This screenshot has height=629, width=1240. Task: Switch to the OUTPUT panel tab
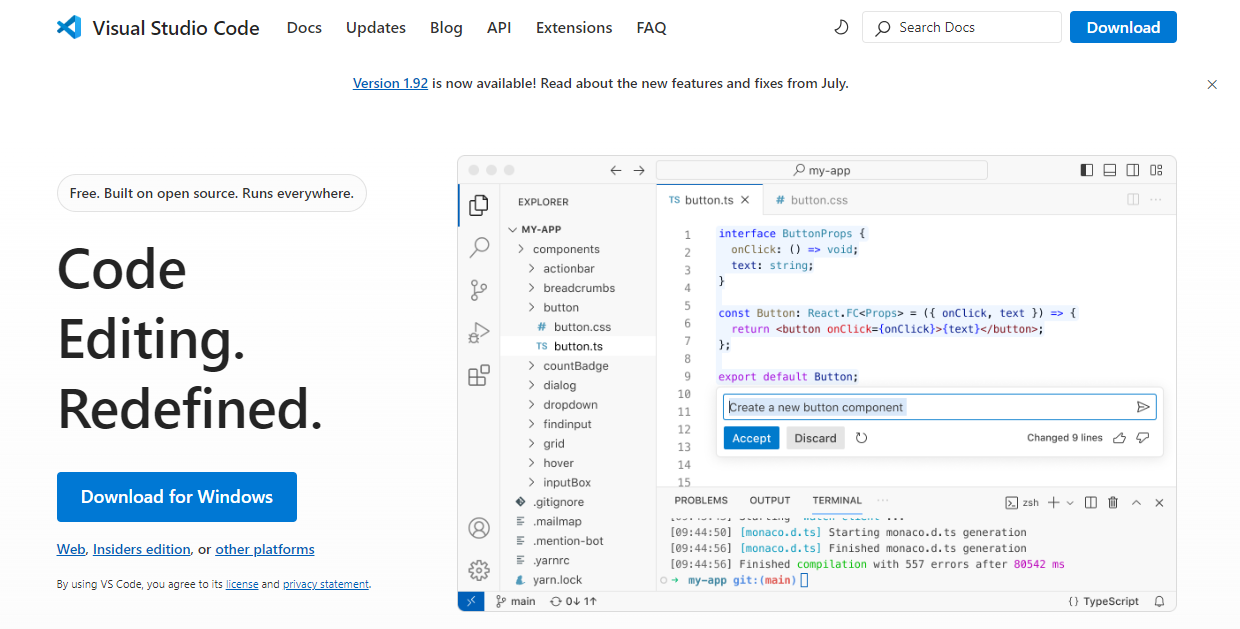(x=769, y=500)
